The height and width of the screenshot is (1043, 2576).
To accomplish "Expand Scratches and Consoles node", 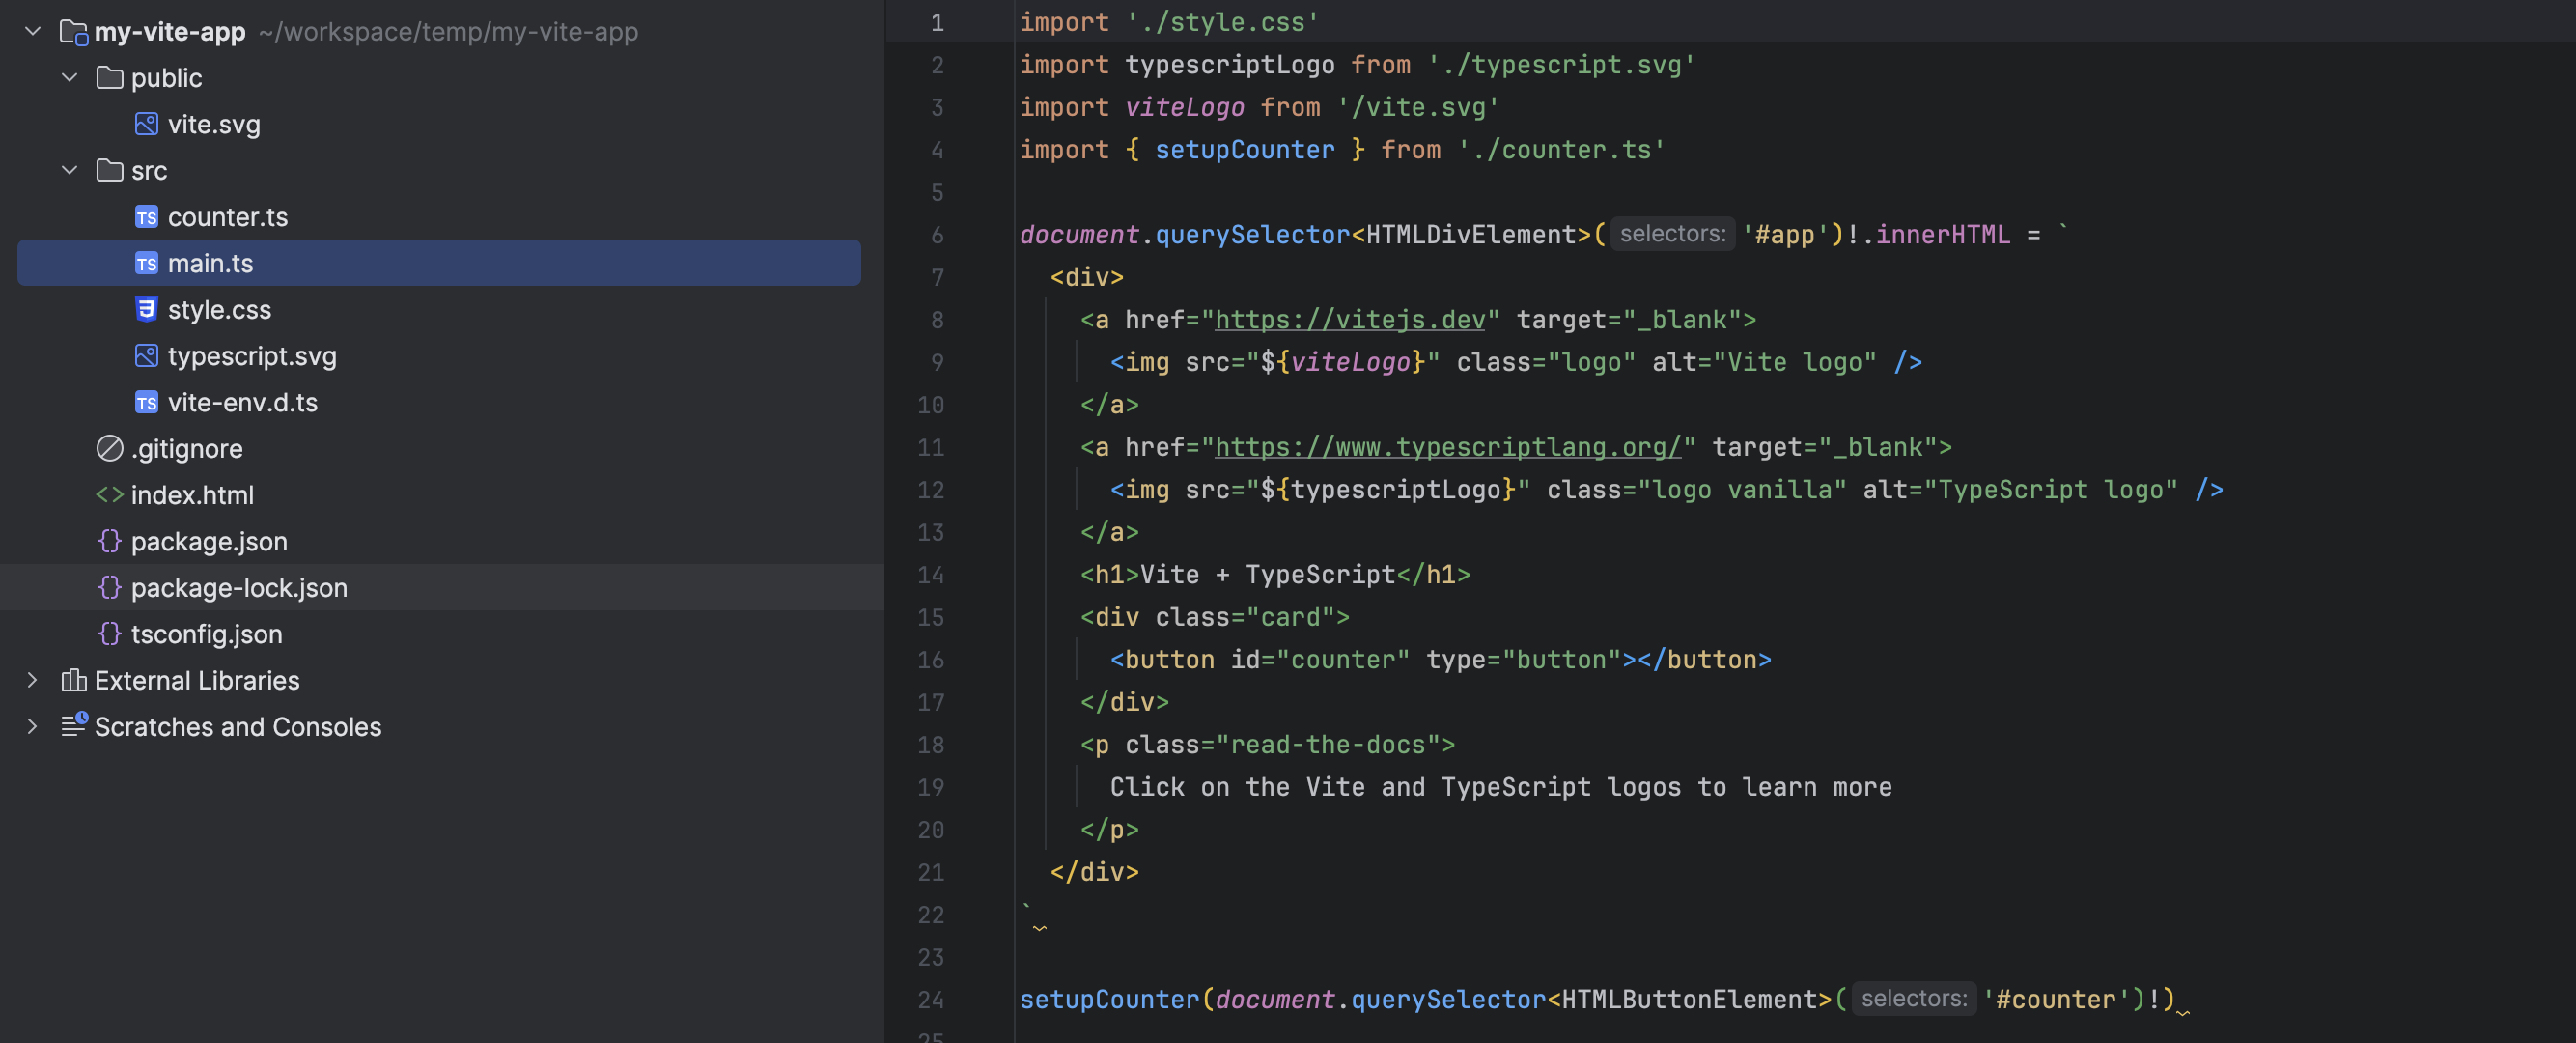I will pyautogui.click(x=32, y=726).
